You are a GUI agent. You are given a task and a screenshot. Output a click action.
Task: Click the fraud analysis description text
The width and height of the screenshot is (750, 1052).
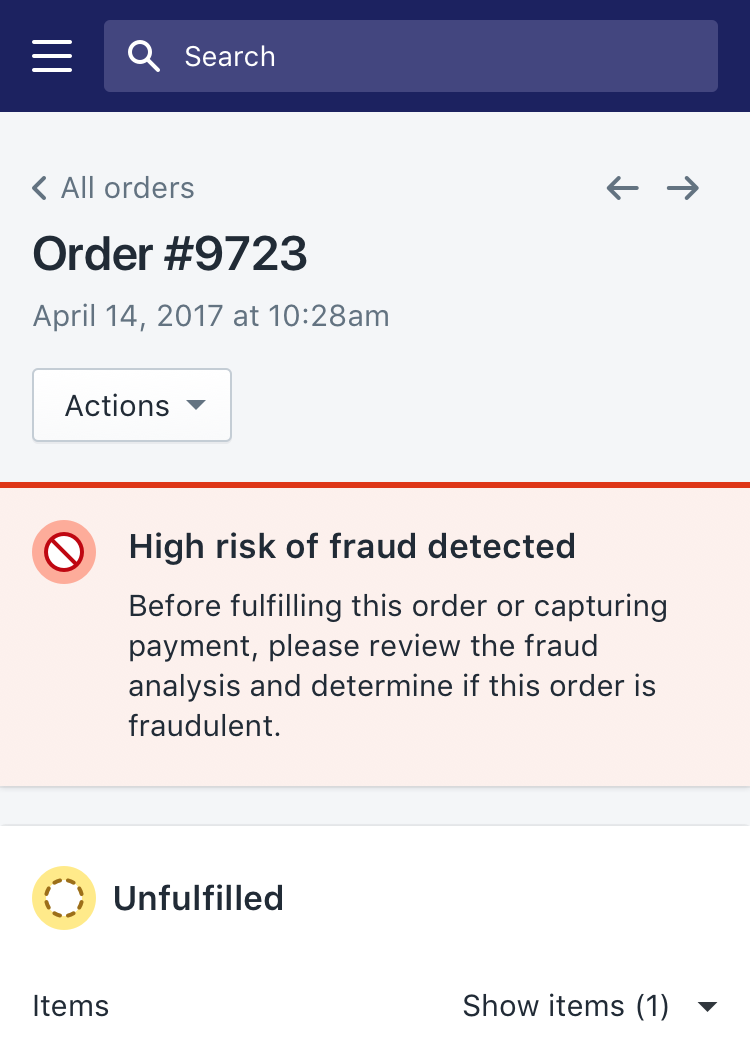tap(398, 666)
